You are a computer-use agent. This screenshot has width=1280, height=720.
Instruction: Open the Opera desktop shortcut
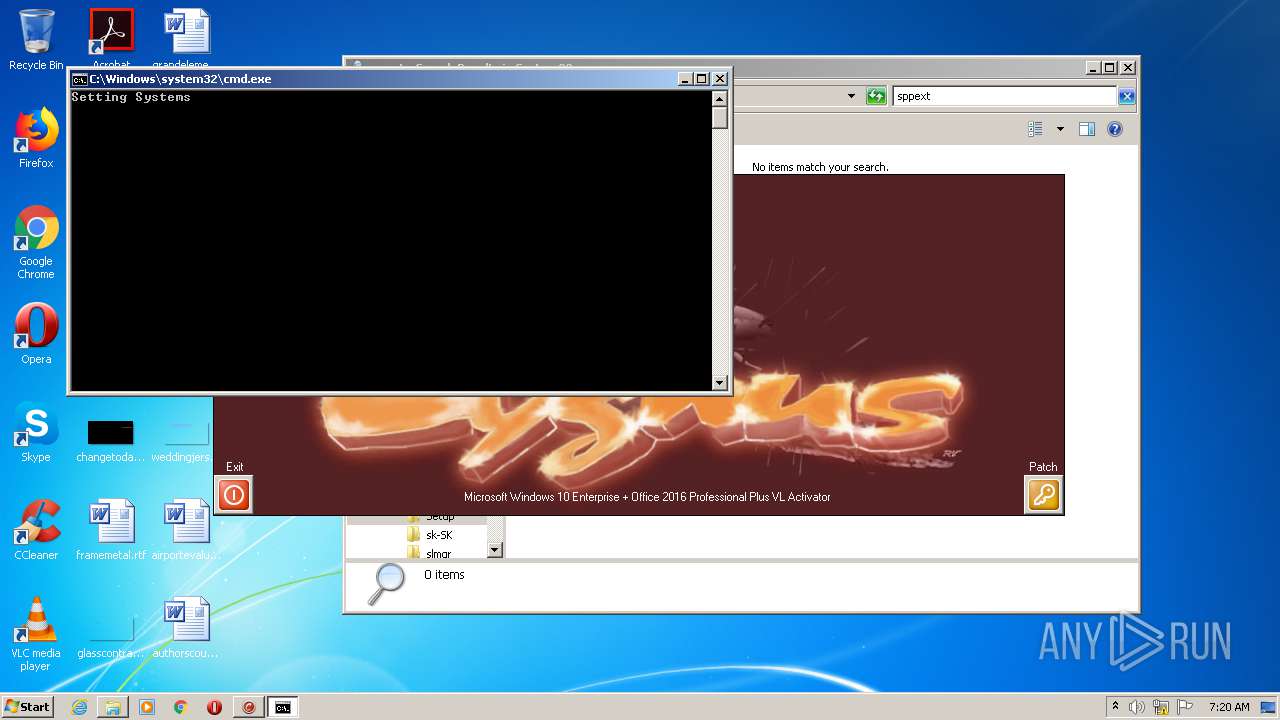[x=36, y=334]
